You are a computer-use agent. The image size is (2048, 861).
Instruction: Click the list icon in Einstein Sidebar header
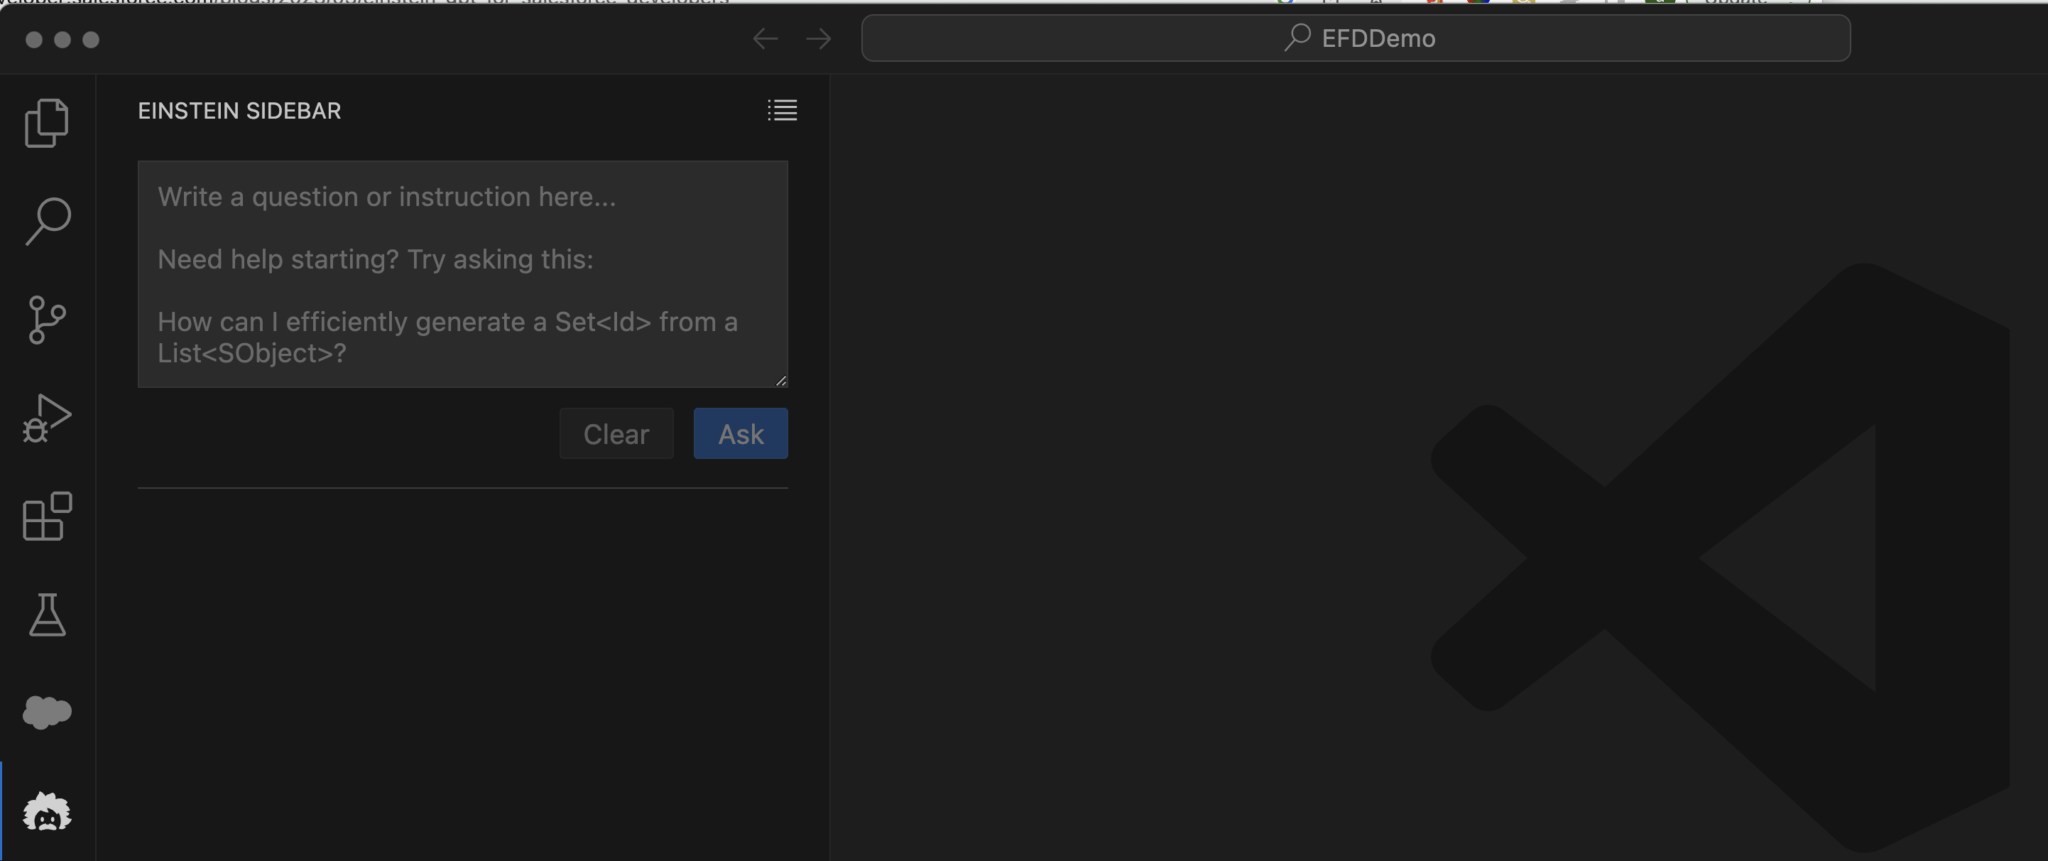click(782, 110)
